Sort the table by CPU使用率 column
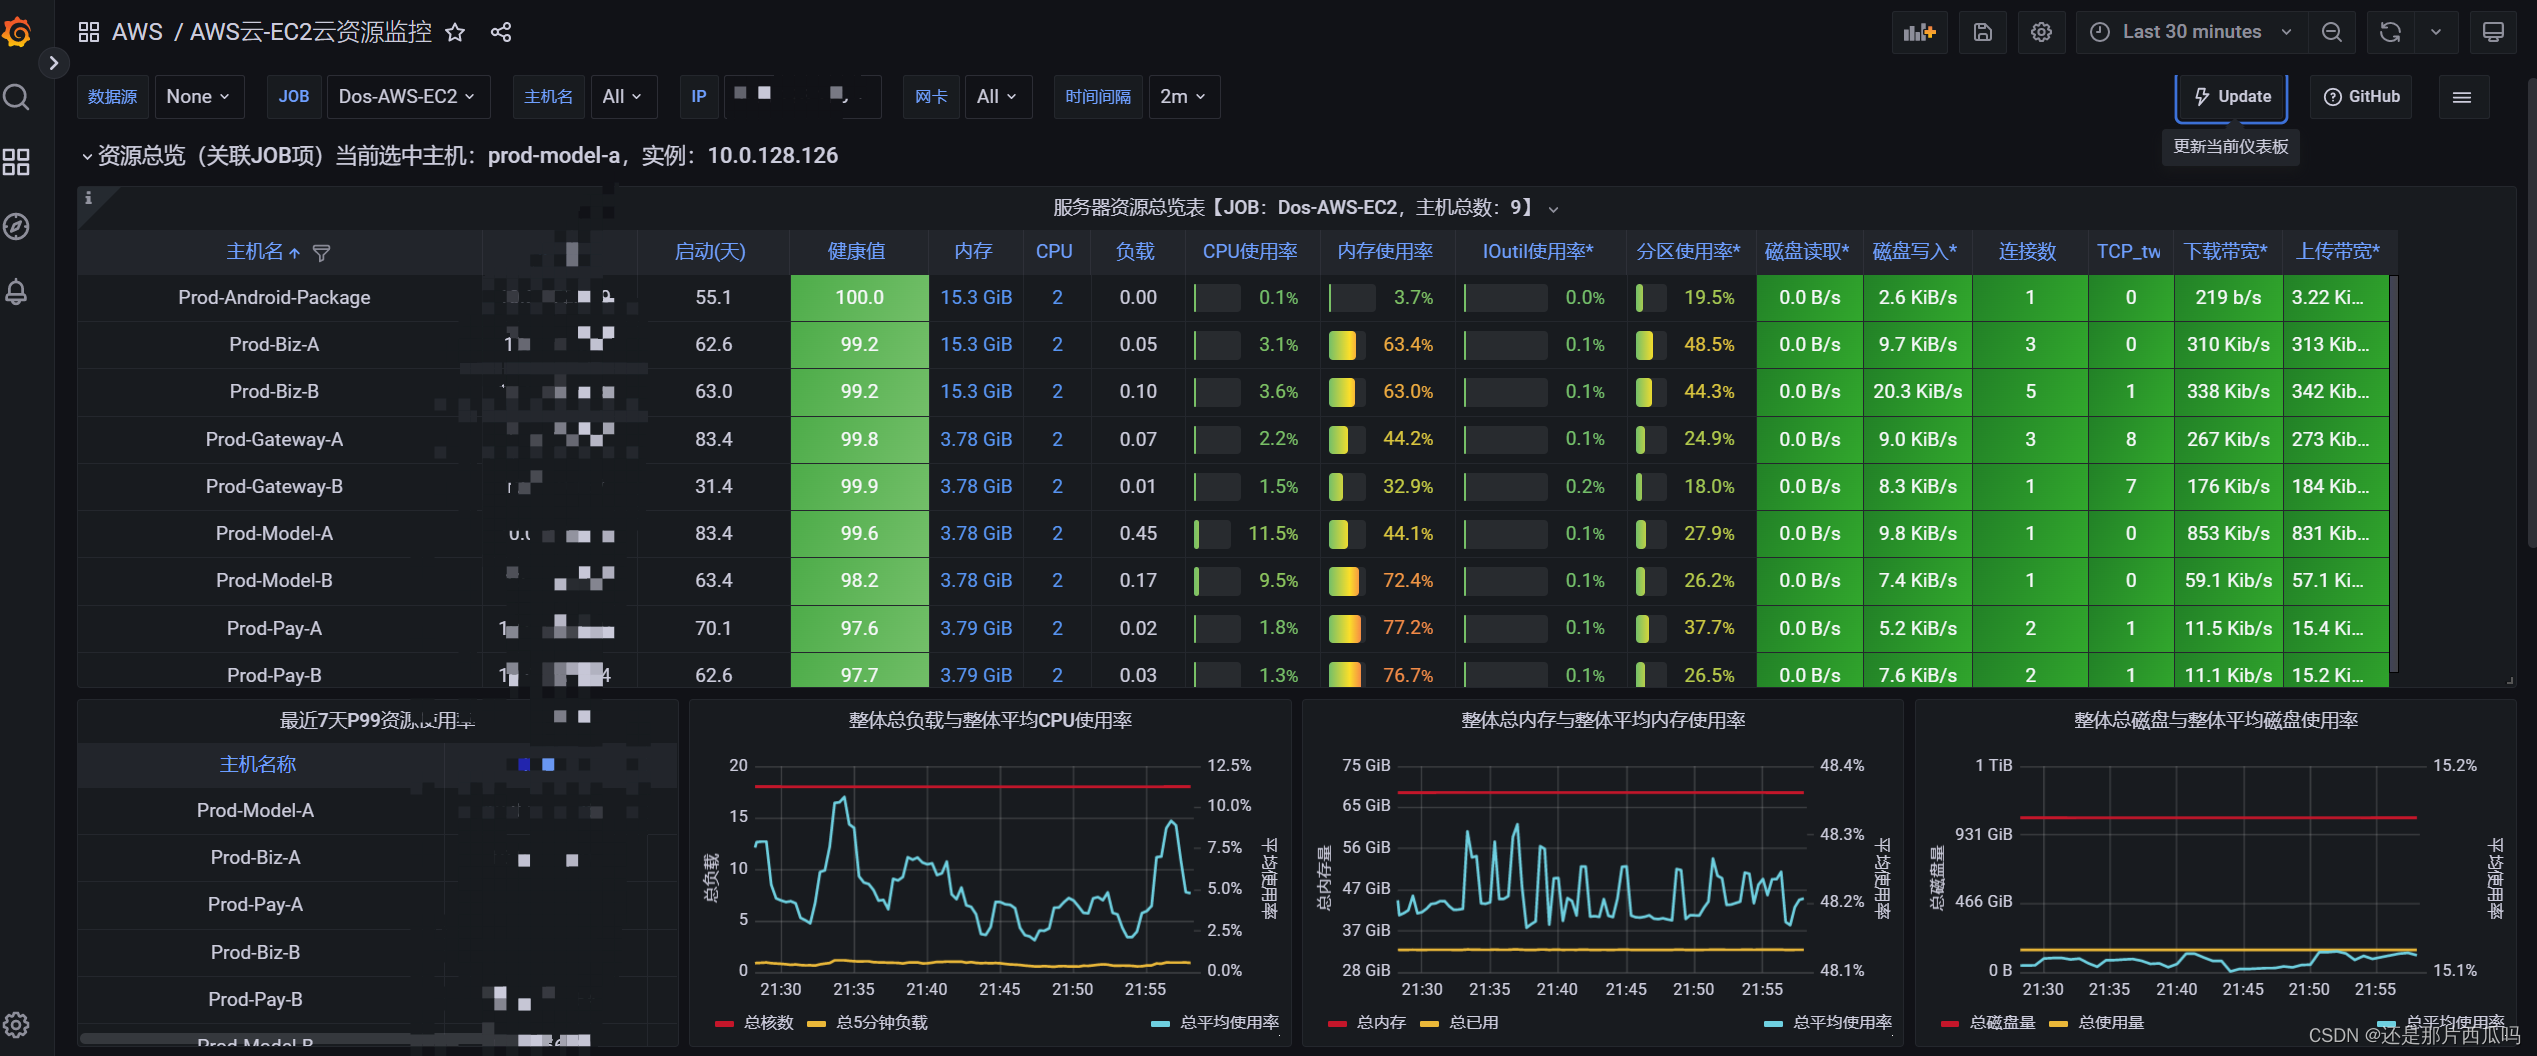The height and width of the screenshot is (1056, 2537). point(1250,252)
